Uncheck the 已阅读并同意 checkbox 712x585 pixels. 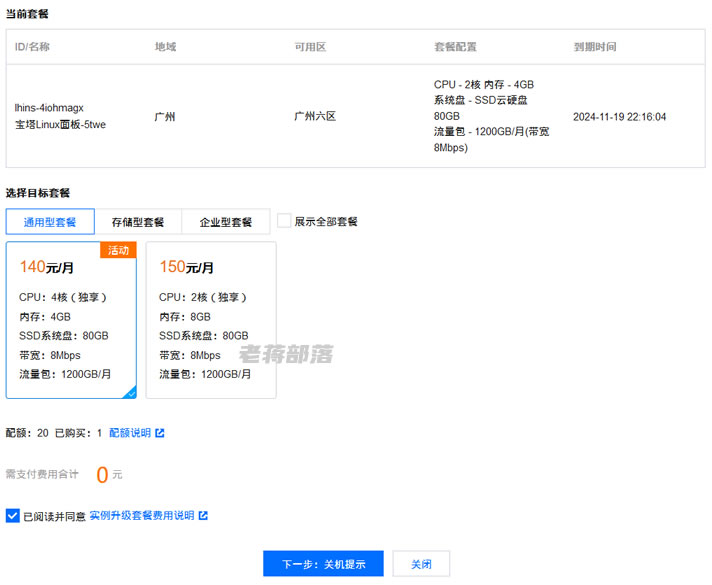click(x=13, y=516)
